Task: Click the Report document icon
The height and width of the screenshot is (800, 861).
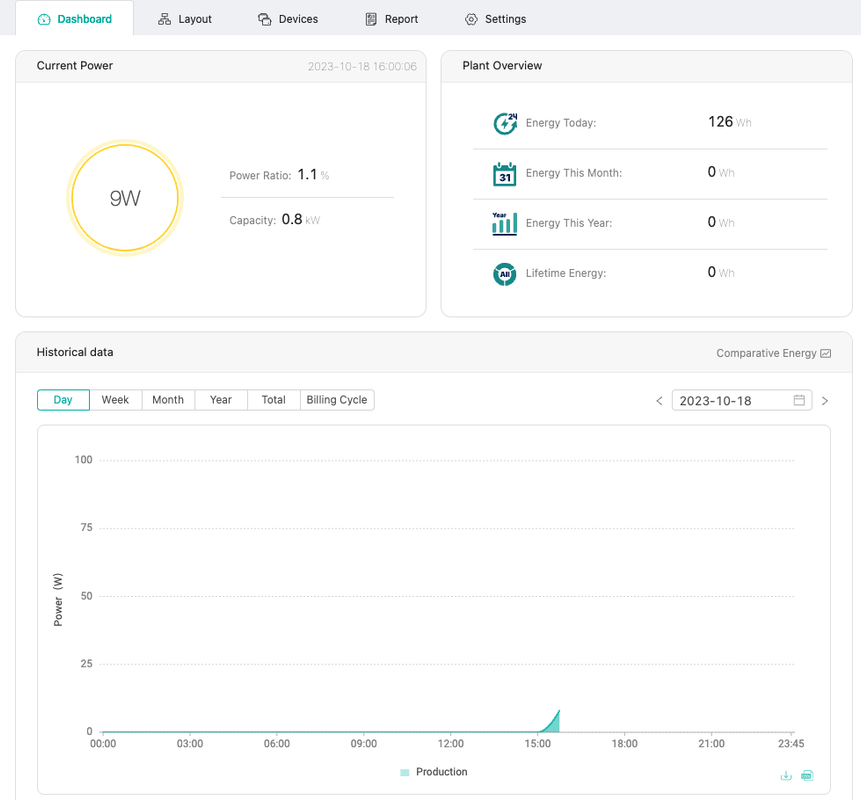Action: coord(371,19)
